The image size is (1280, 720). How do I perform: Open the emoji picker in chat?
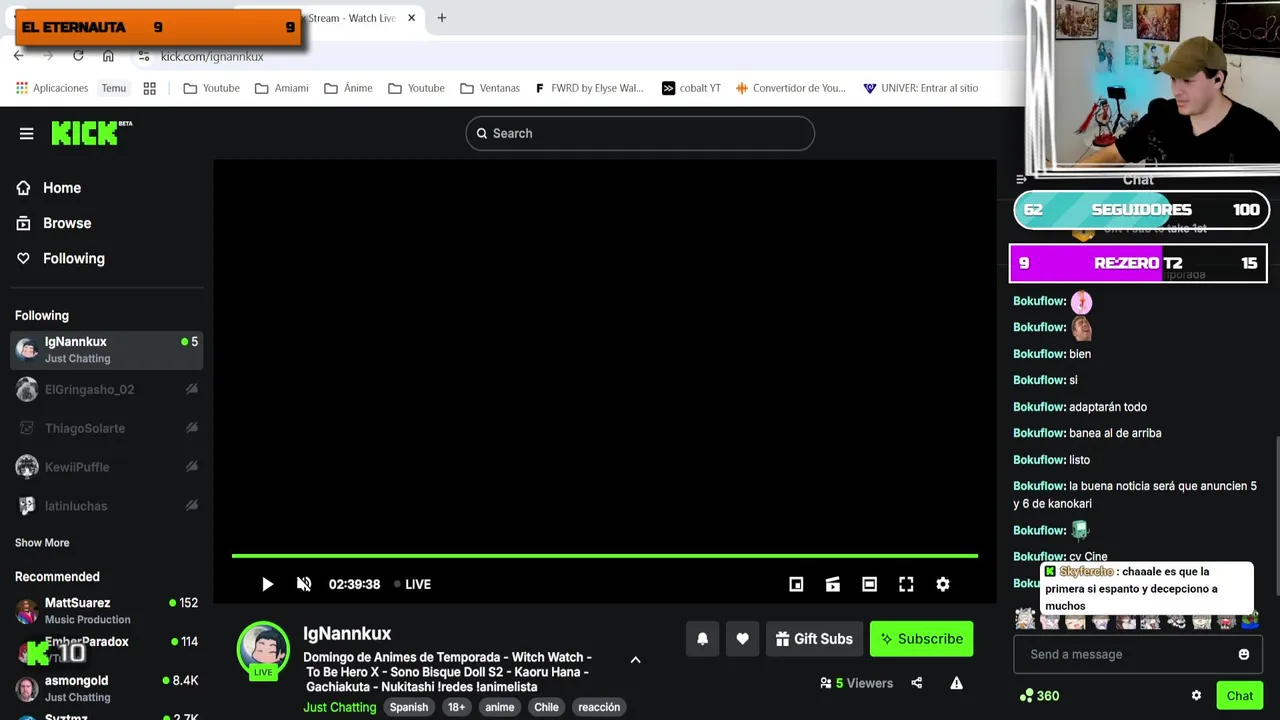pyautogui.click(x=1244, y=654)
